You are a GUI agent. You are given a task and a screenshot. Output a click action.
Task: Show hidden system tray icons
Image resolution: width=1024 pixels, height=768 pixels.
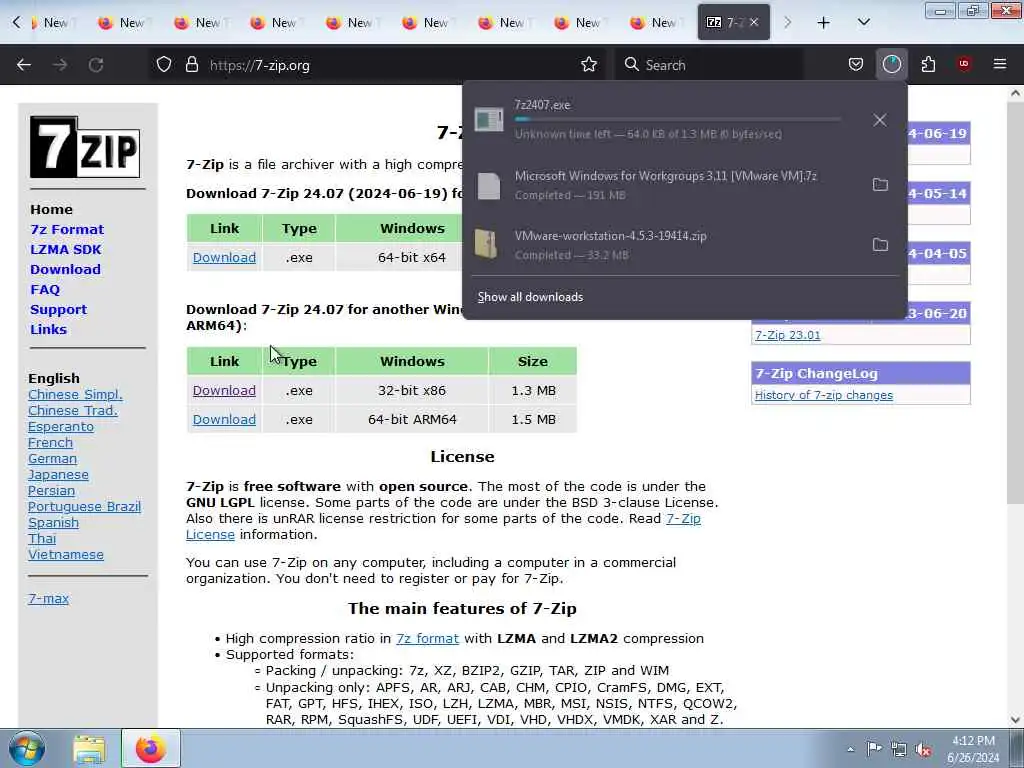click(850, 749)
